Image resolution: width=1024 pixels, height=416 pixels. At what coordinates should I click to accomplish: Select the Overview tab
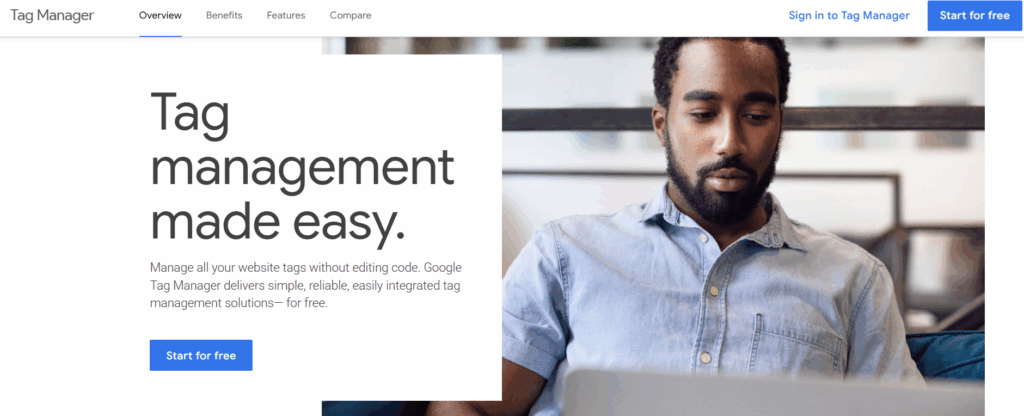pyautogui.click(x=160, y=16)
